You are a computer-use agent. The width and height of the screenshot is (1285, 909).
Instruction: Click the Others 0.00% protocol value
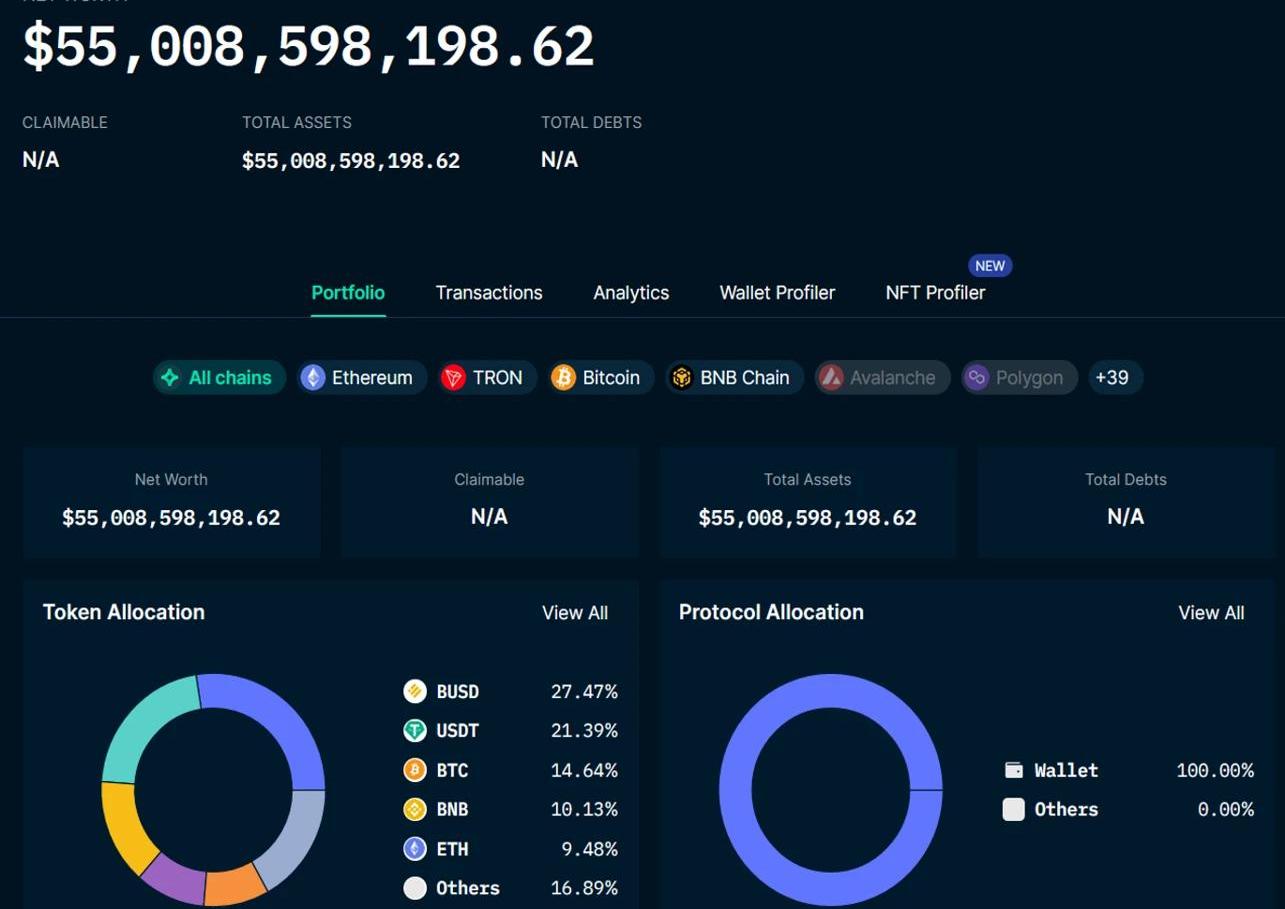click(x=1226, y=809)
